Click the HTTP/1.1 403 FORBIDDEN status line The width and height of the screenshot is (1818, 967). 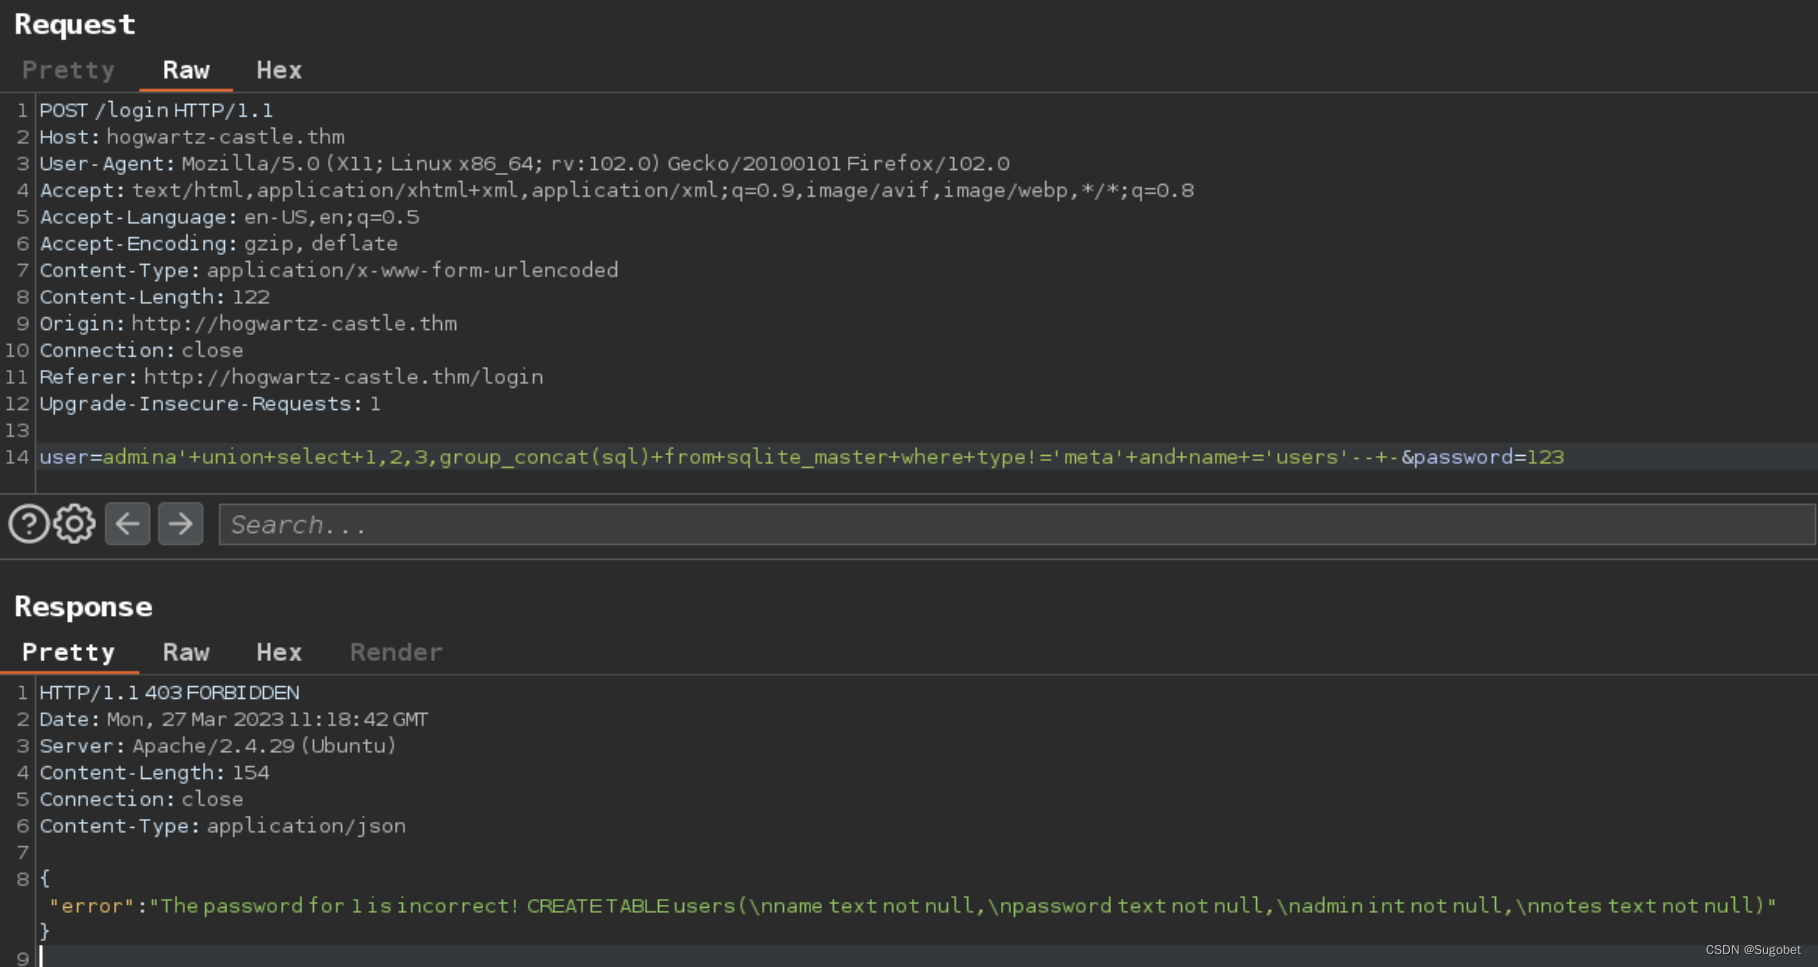(169, 692)
